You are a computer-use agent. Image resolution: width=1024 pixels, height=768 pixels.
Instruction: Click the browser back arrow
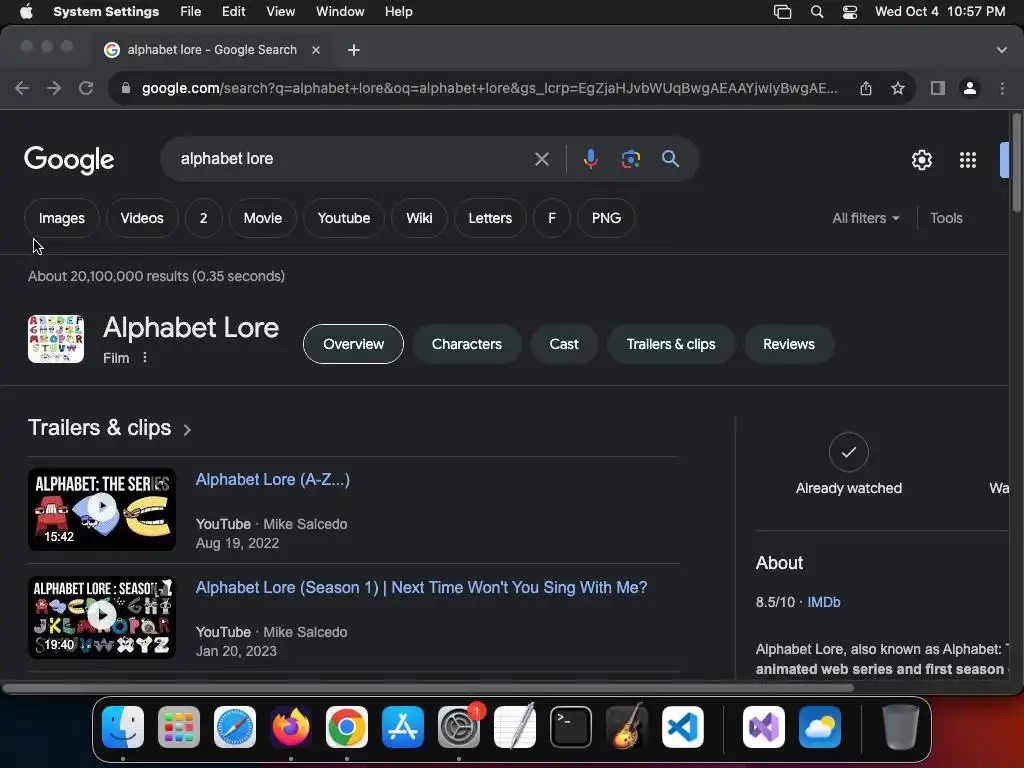pos(22,88)
